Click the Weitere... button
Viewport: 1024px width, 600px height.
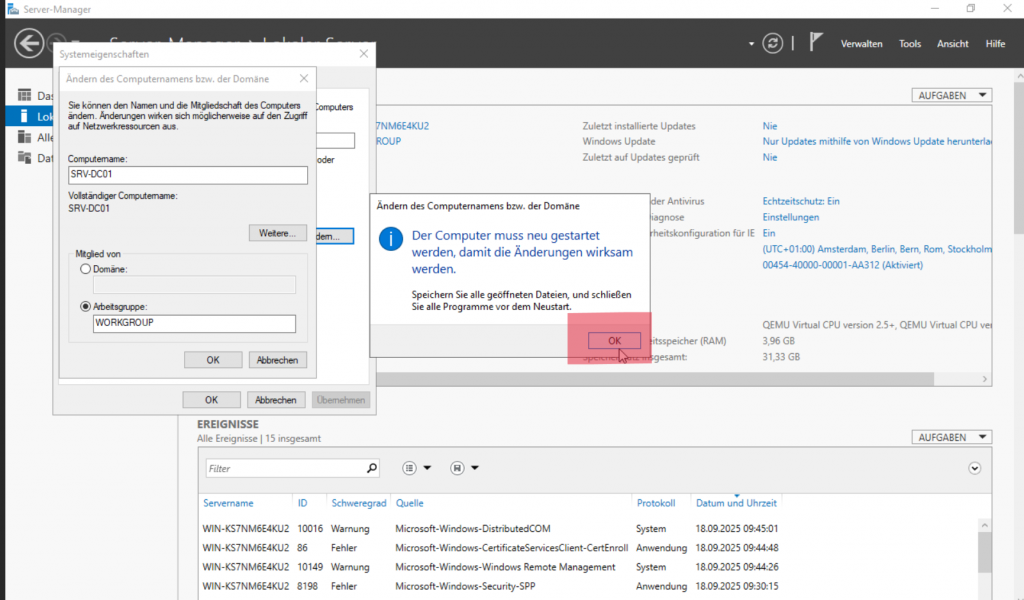pos(277,233)
